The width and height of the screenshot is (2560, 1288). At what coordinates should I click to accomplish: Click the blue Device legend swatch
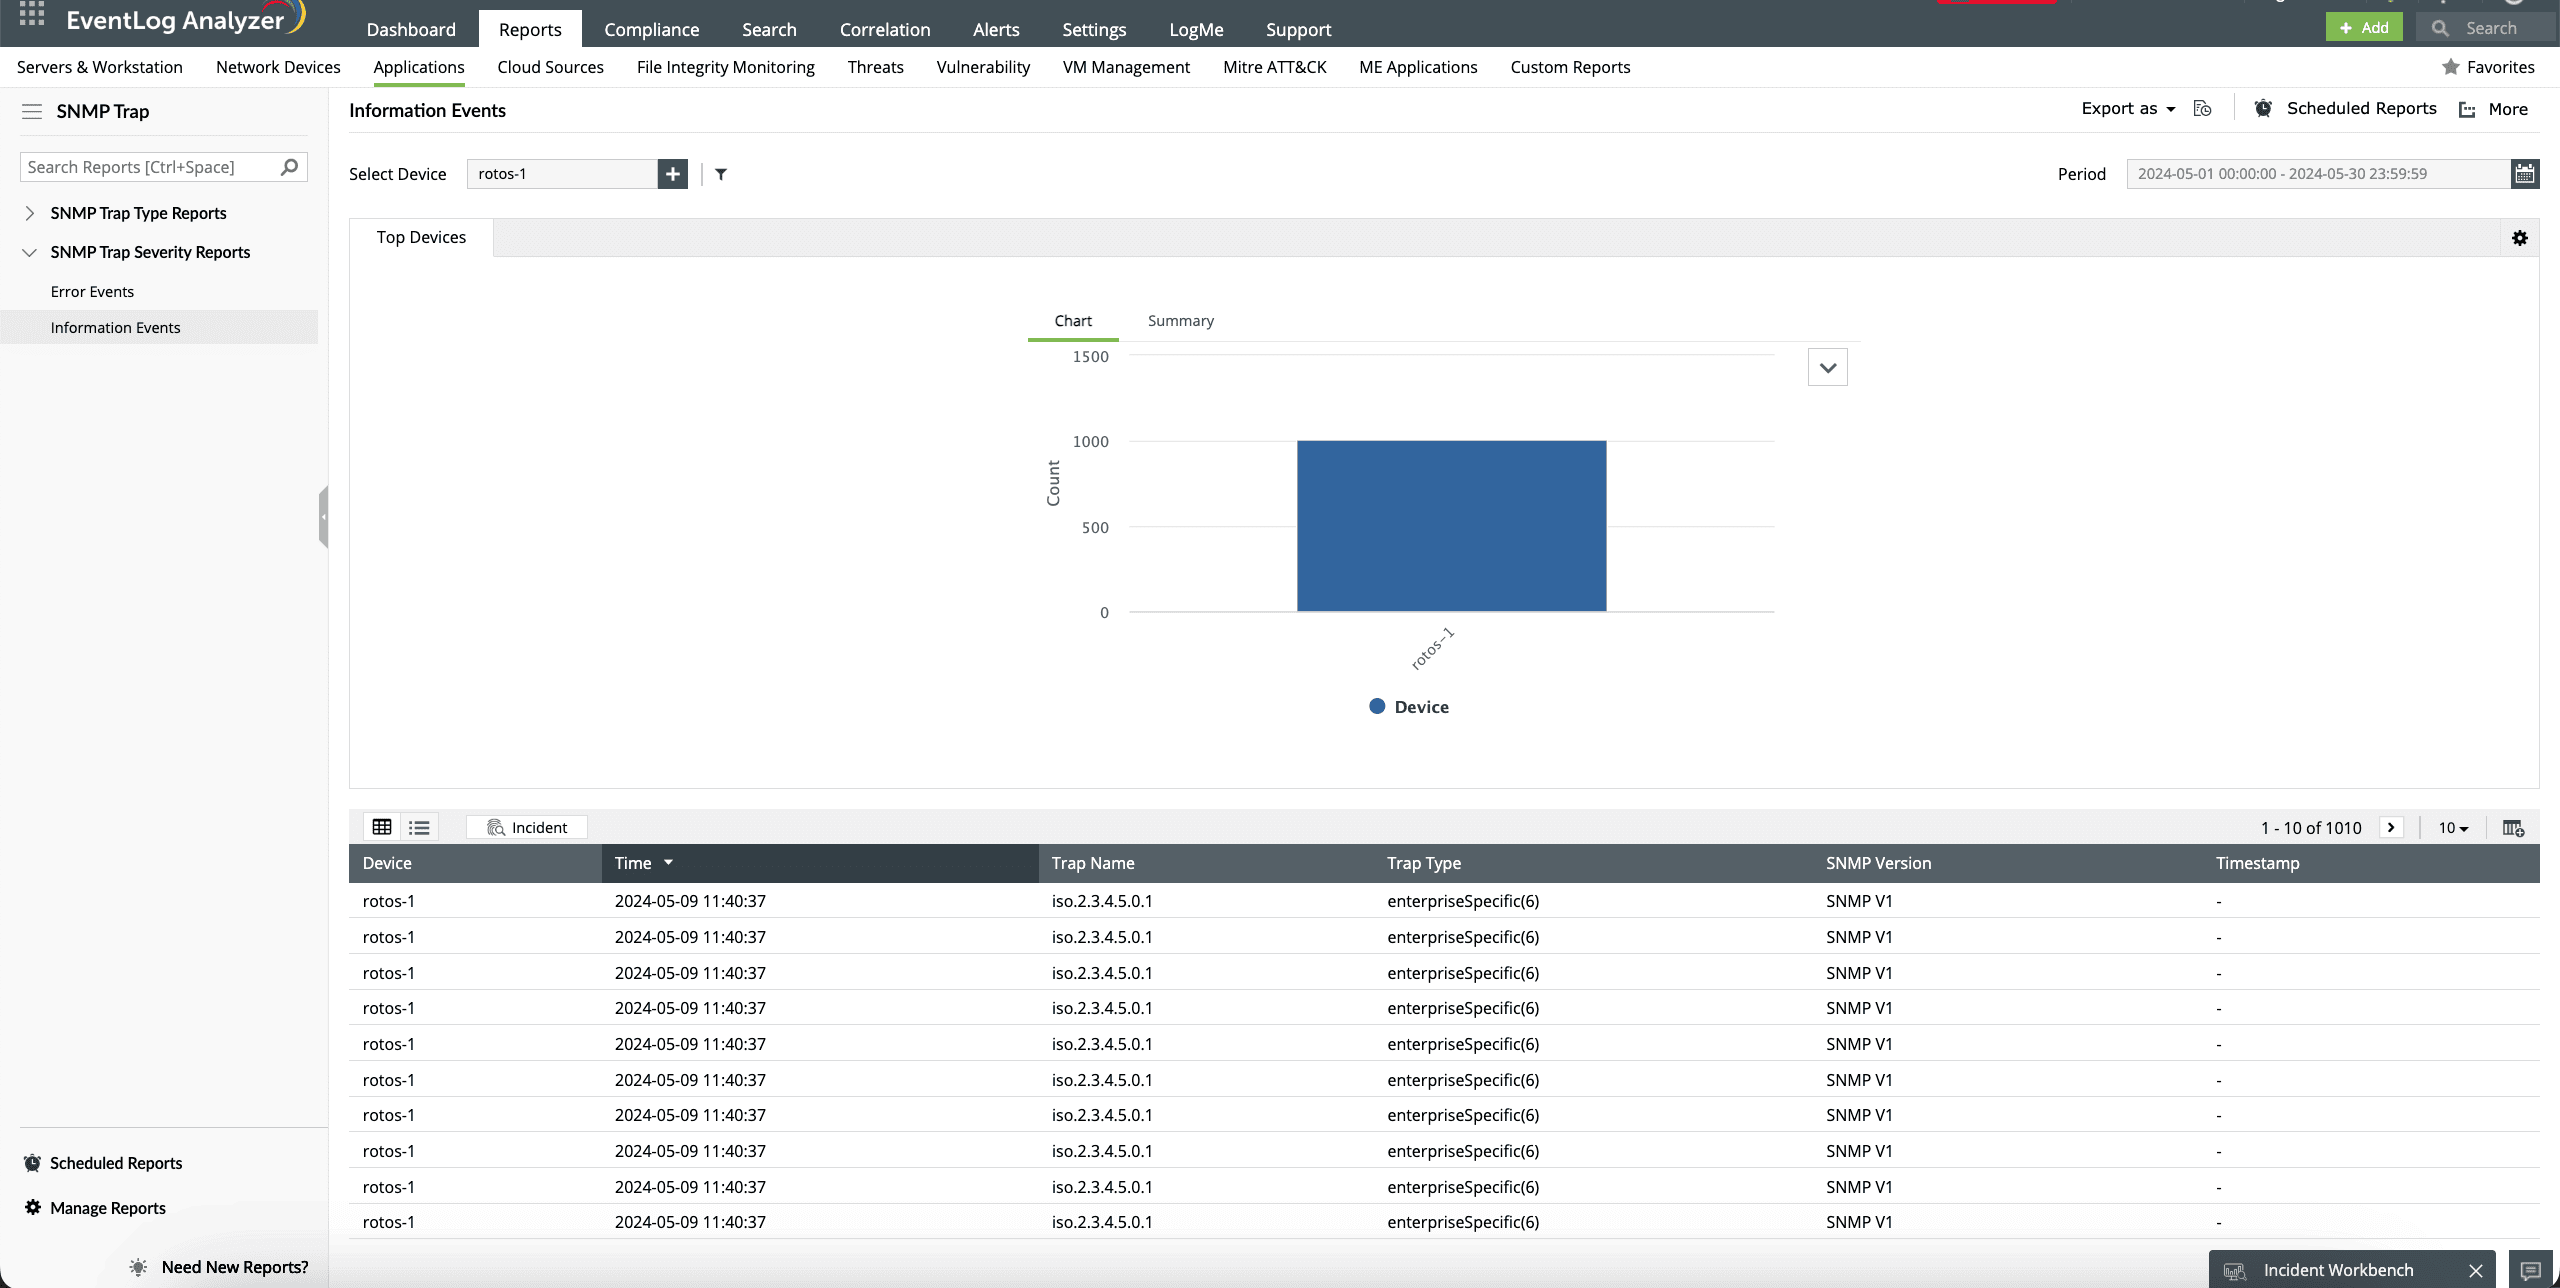[x=1377, y=707]
